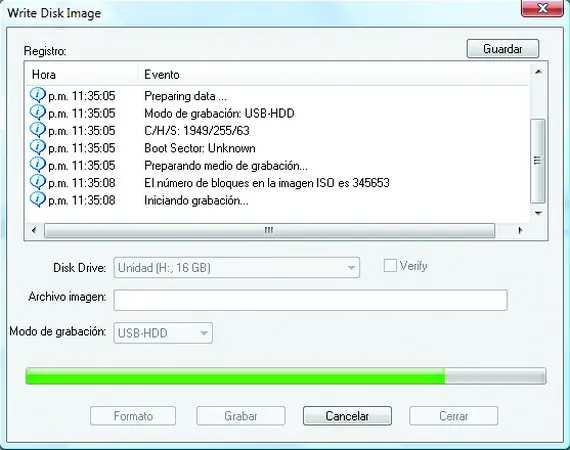This screenshot has height=450, width=570.
Task: Click info icon next to 'Modo de grabación: USB-HDD' log
Action: [37, 113]
